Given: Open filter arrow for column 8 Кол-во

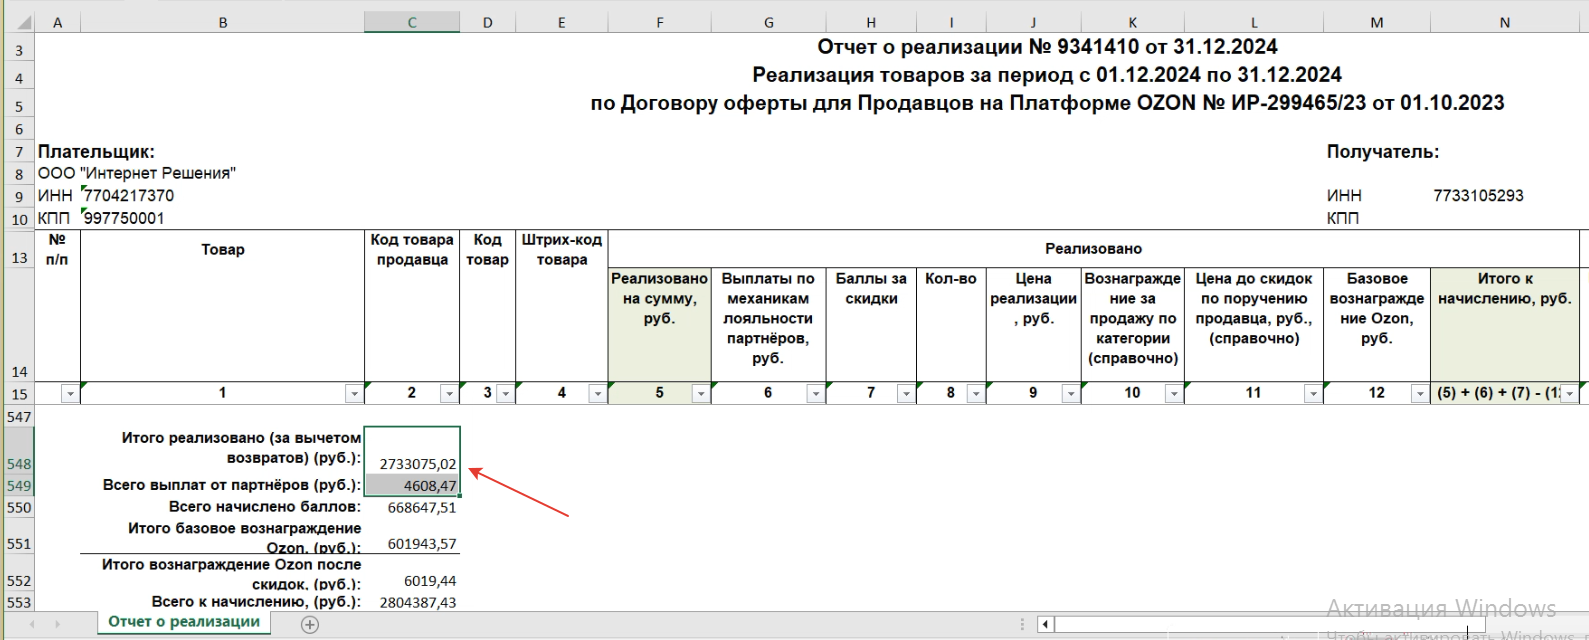Looking at the screenshot, I should click(x=975, y=394).
